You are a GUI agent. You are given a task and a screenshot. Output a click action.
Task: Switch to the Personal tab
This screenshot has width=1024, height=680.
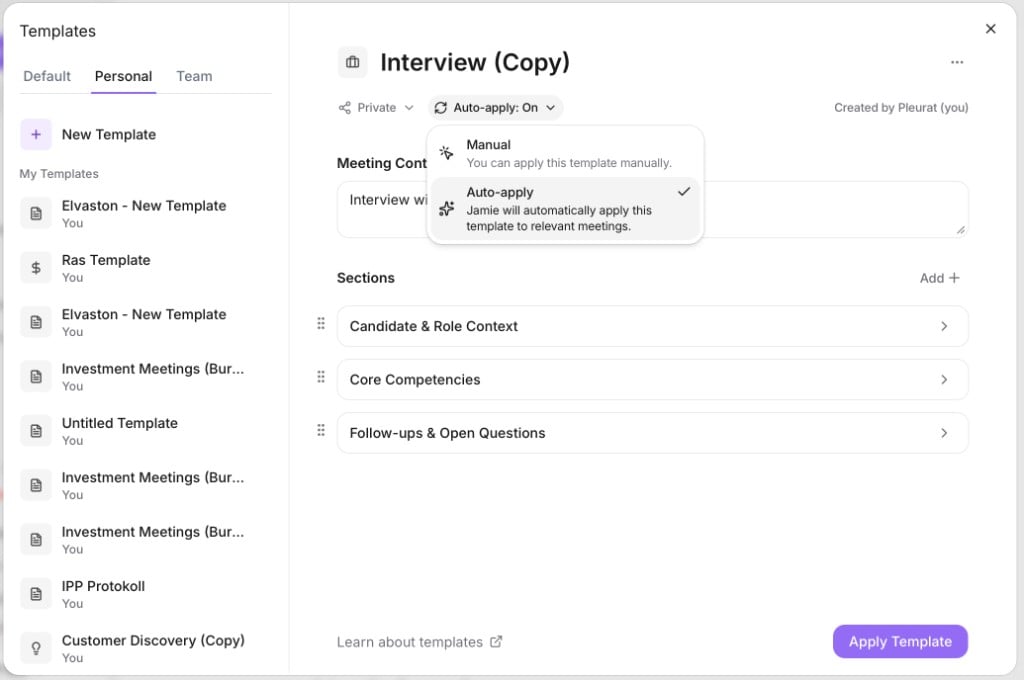(123, 76)
